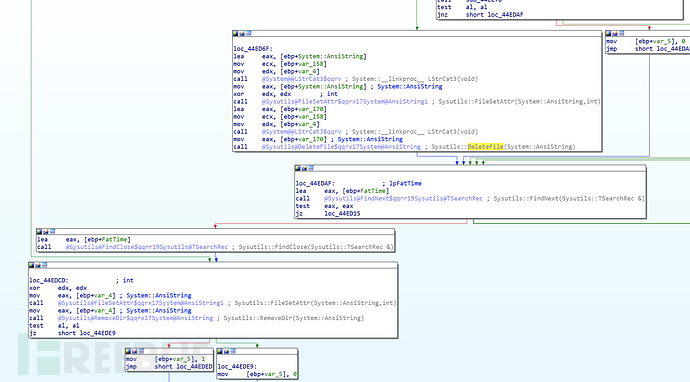This screenshot has width=690, height=382.
Task: Click 'mov eax, [ebp+var_170]' instruction
Action: coord(280,139)
